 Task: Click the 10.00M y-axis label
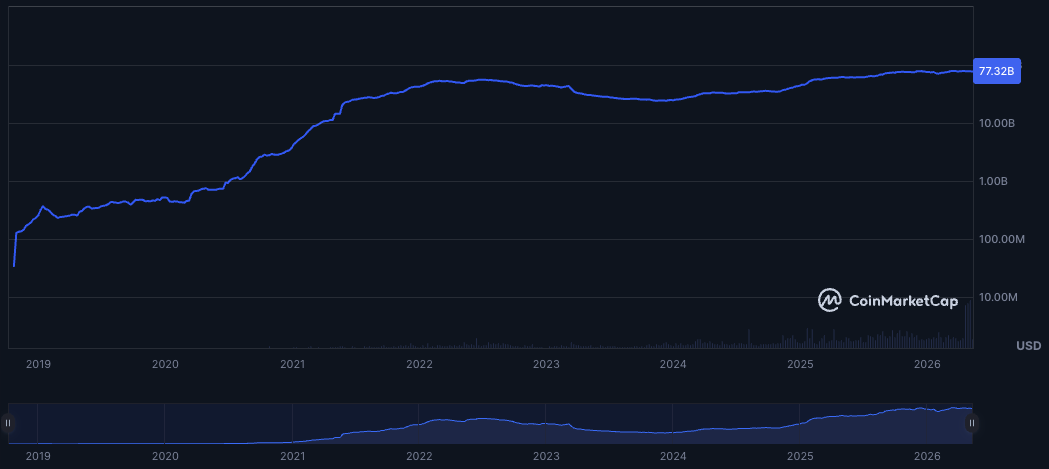click(997, 297)
